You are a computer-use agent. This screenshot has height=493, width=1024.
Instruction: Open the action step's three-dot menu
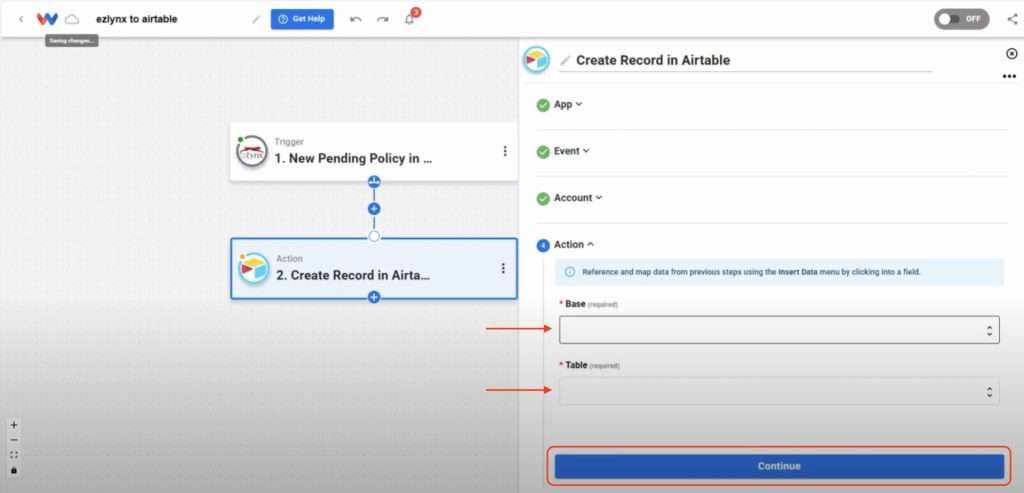coord(503,268)
